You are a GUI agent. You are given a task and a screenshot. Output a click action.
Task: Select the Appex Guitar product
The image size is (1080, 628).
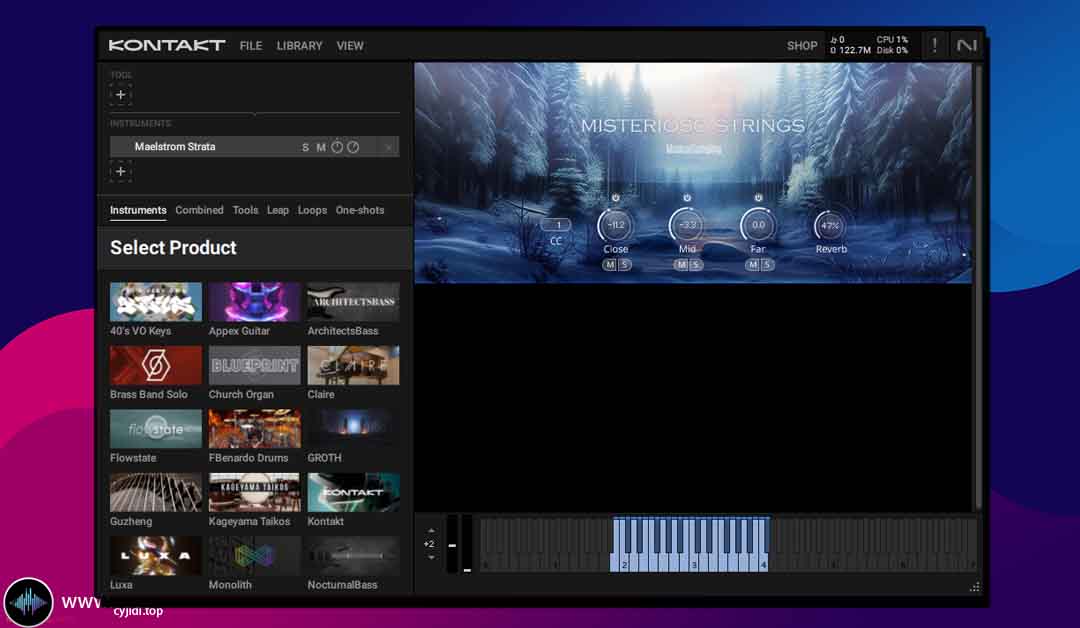point(254,309)
